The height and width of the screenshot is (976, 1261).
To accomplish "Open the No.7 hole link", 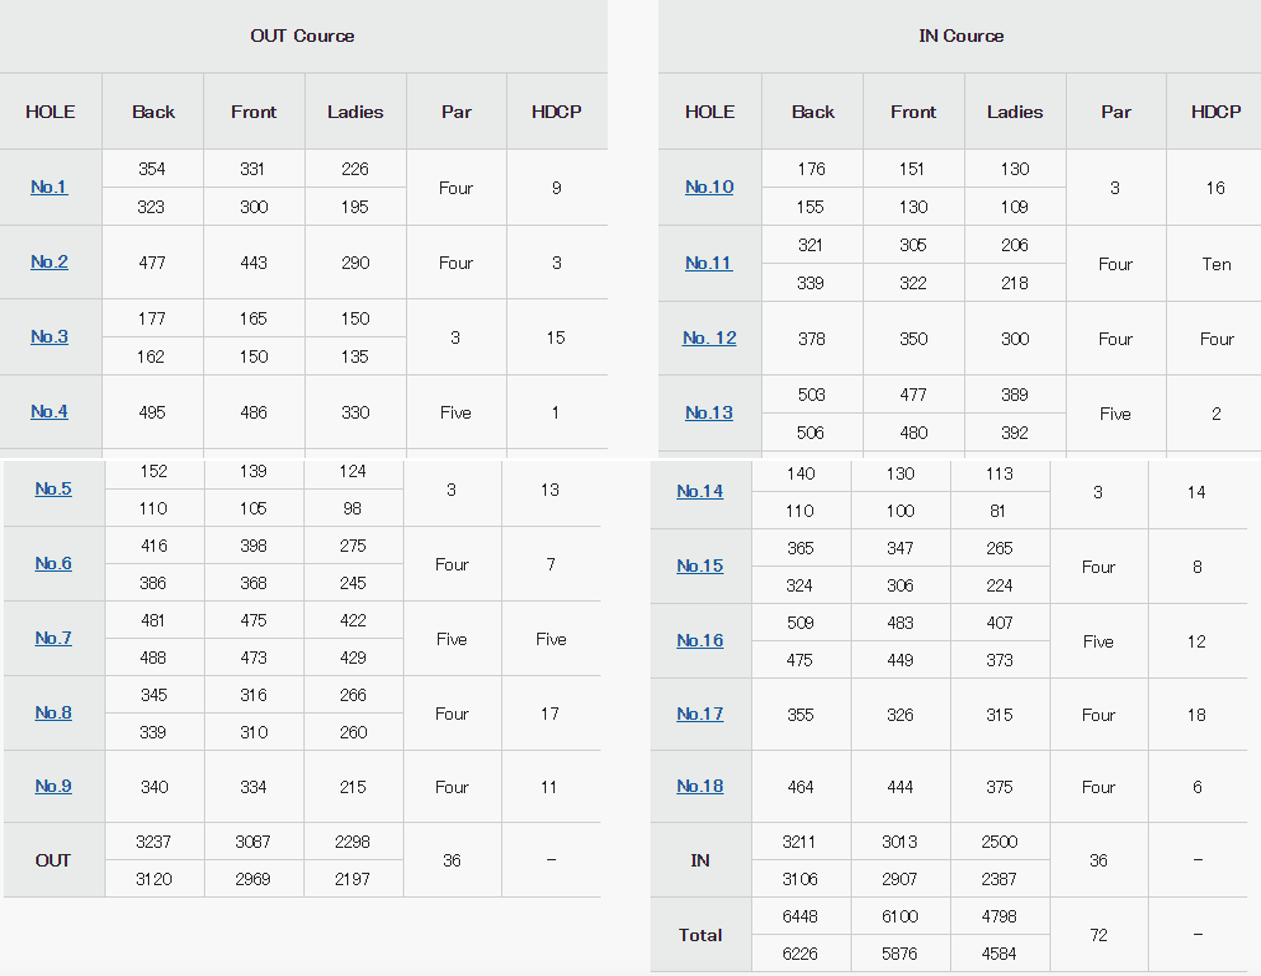I will (x=53, y=638).
